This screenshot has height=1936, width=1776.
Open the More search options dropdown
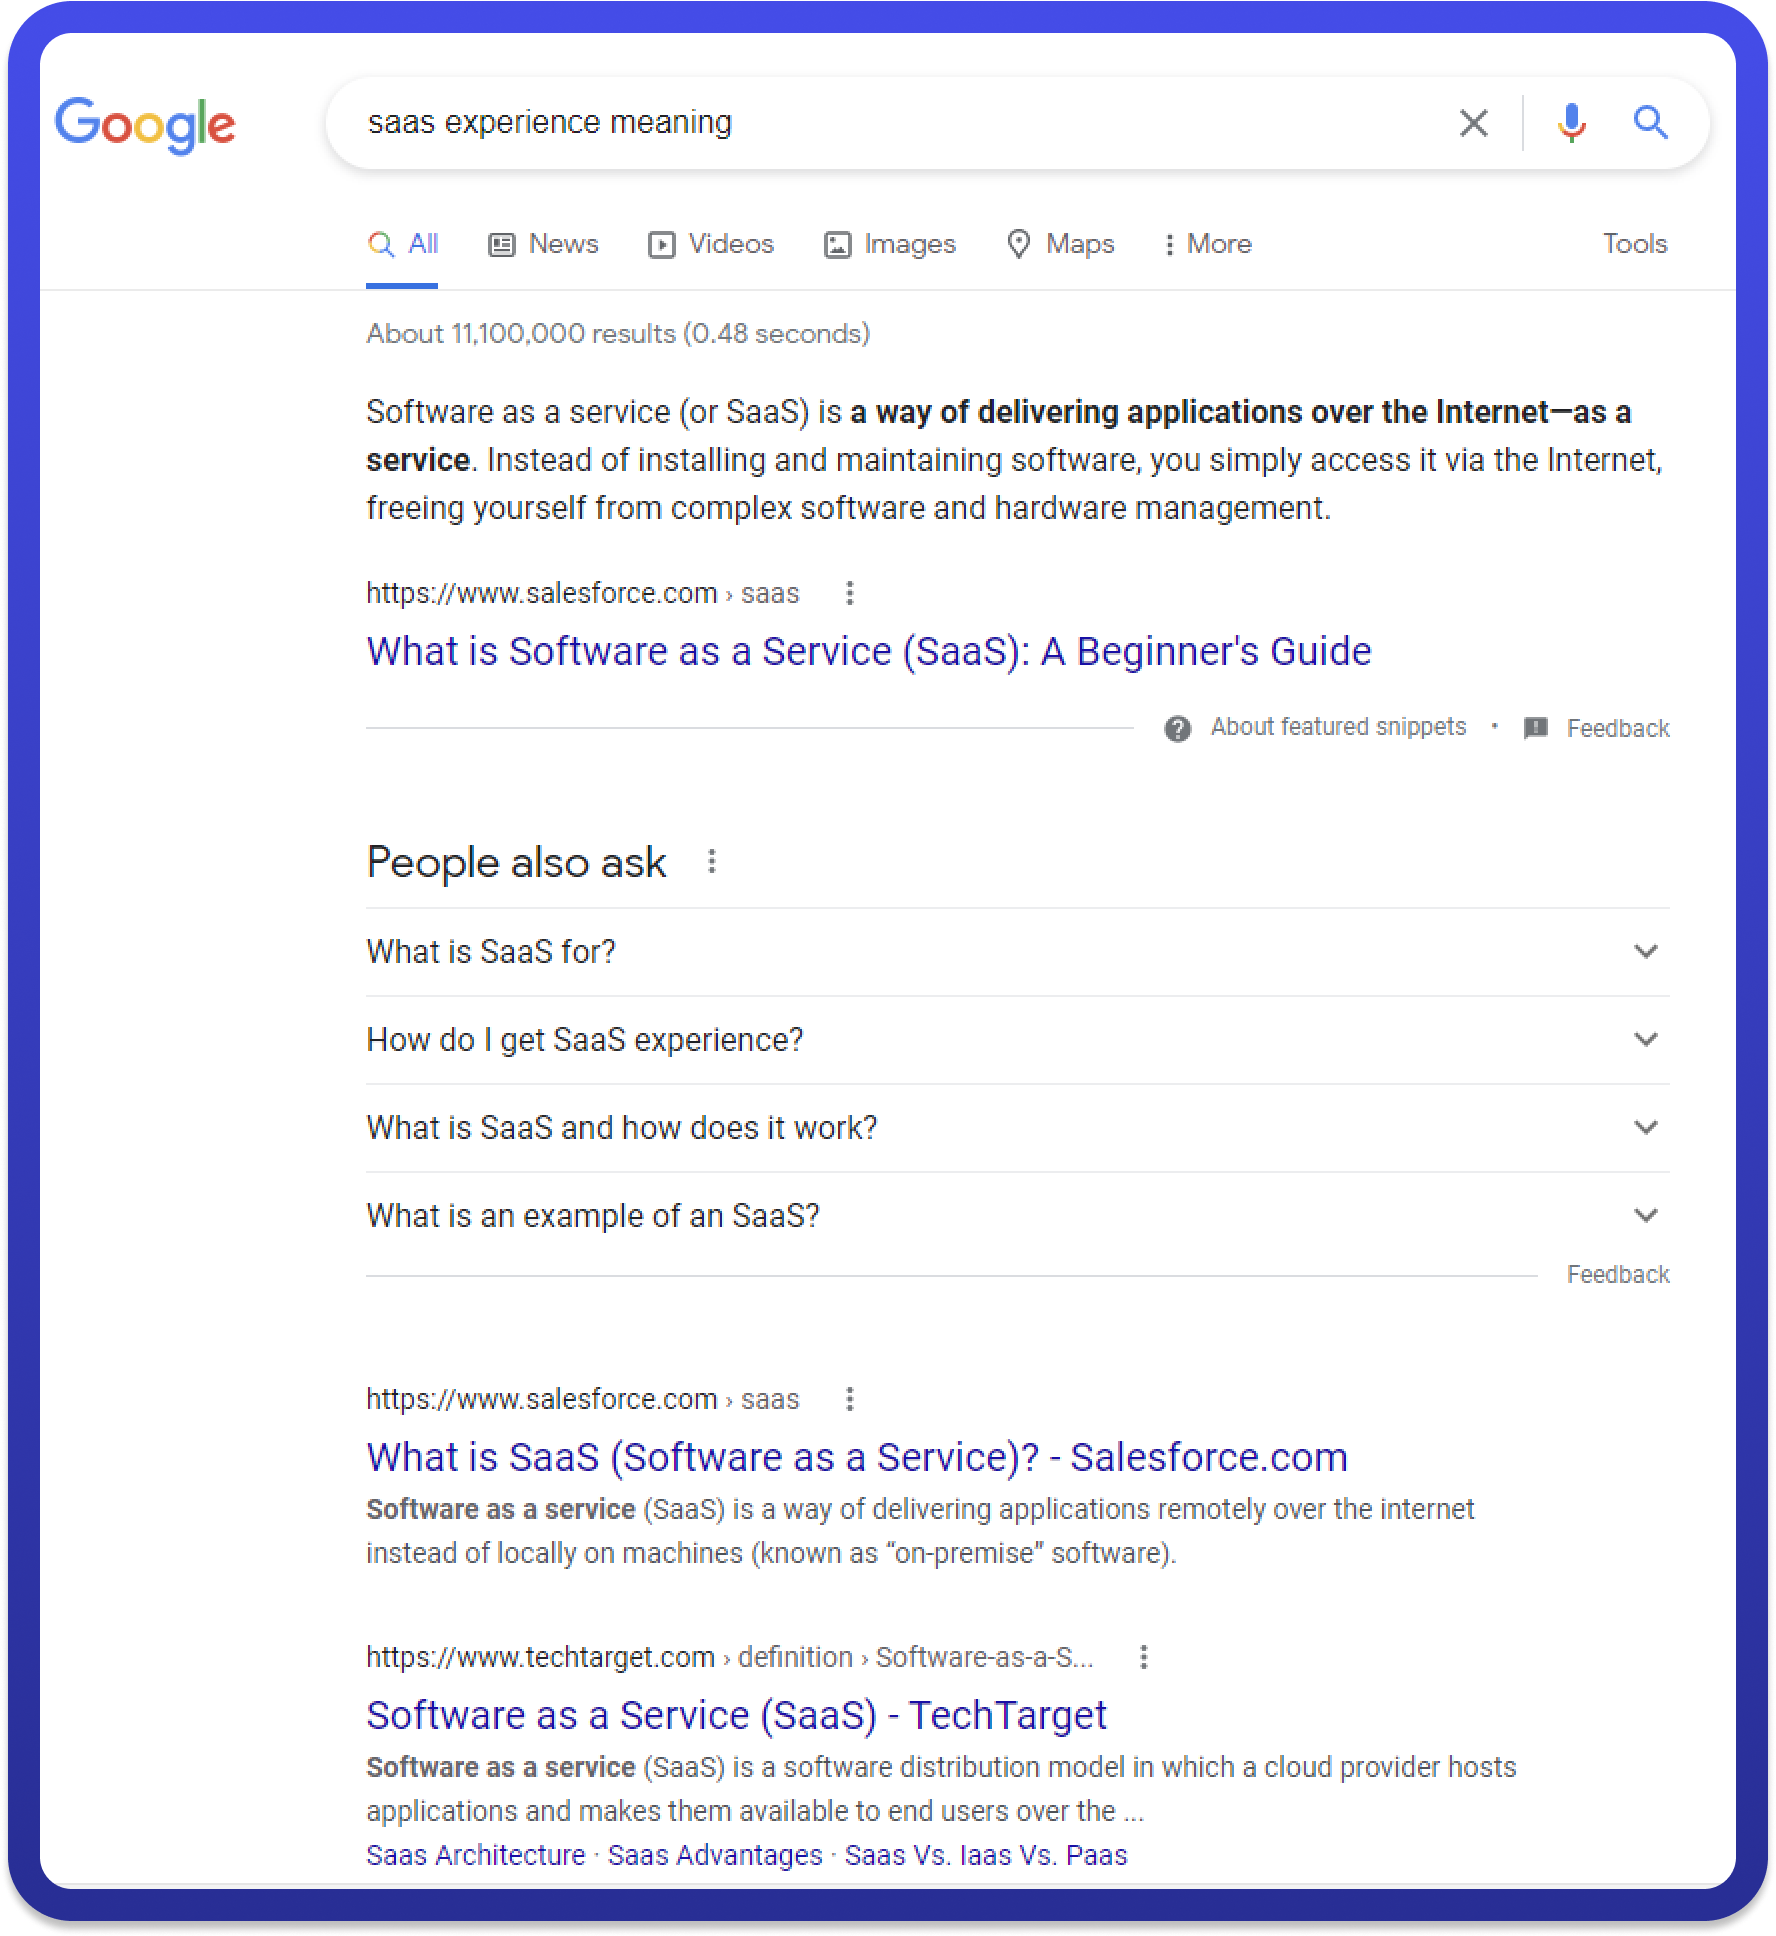tap(1207, 244)
